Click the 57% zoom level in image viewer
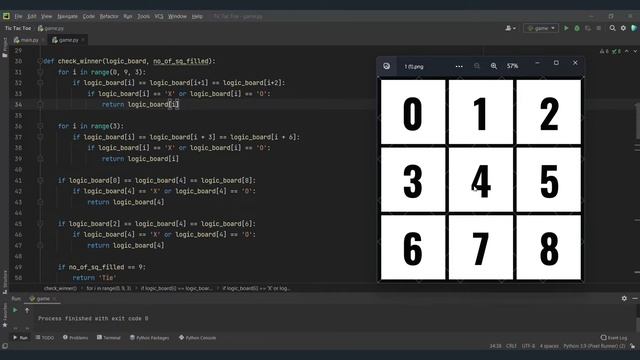This screenshot has height=360, width=640. (x=512, y=66)
